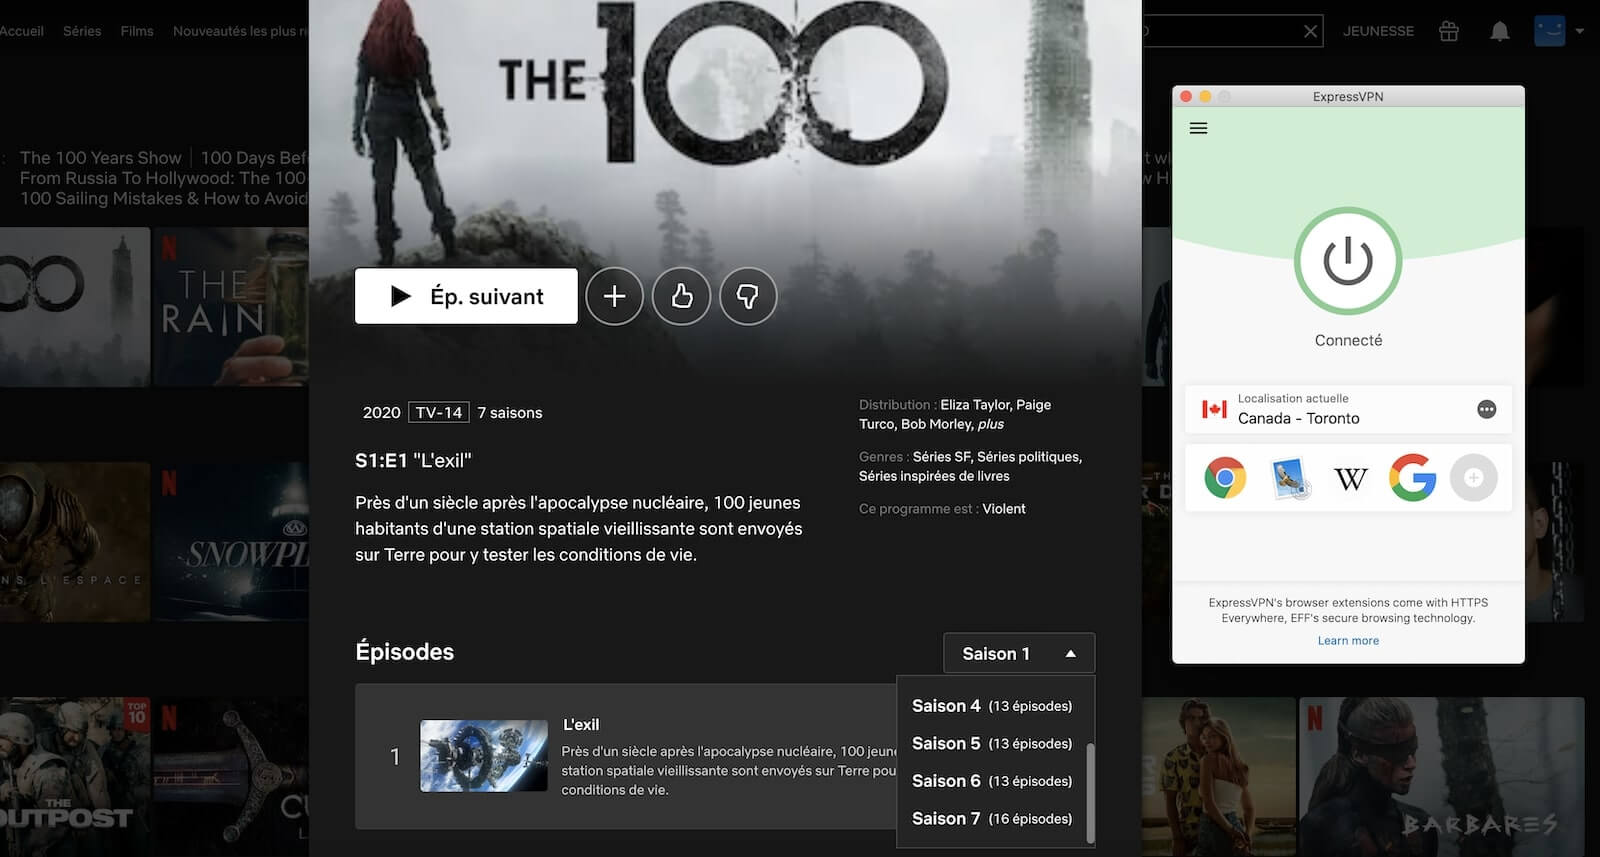Open Netflix Films nav item
Viewport: 1600px width, 857px height.
point(137,31)
